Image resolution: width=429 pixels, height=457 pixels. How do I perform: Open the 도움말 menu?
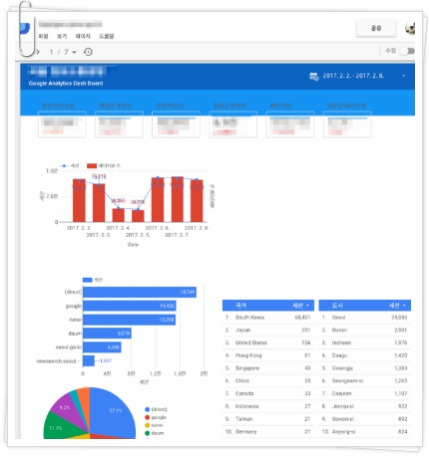(x=107, y=36)
